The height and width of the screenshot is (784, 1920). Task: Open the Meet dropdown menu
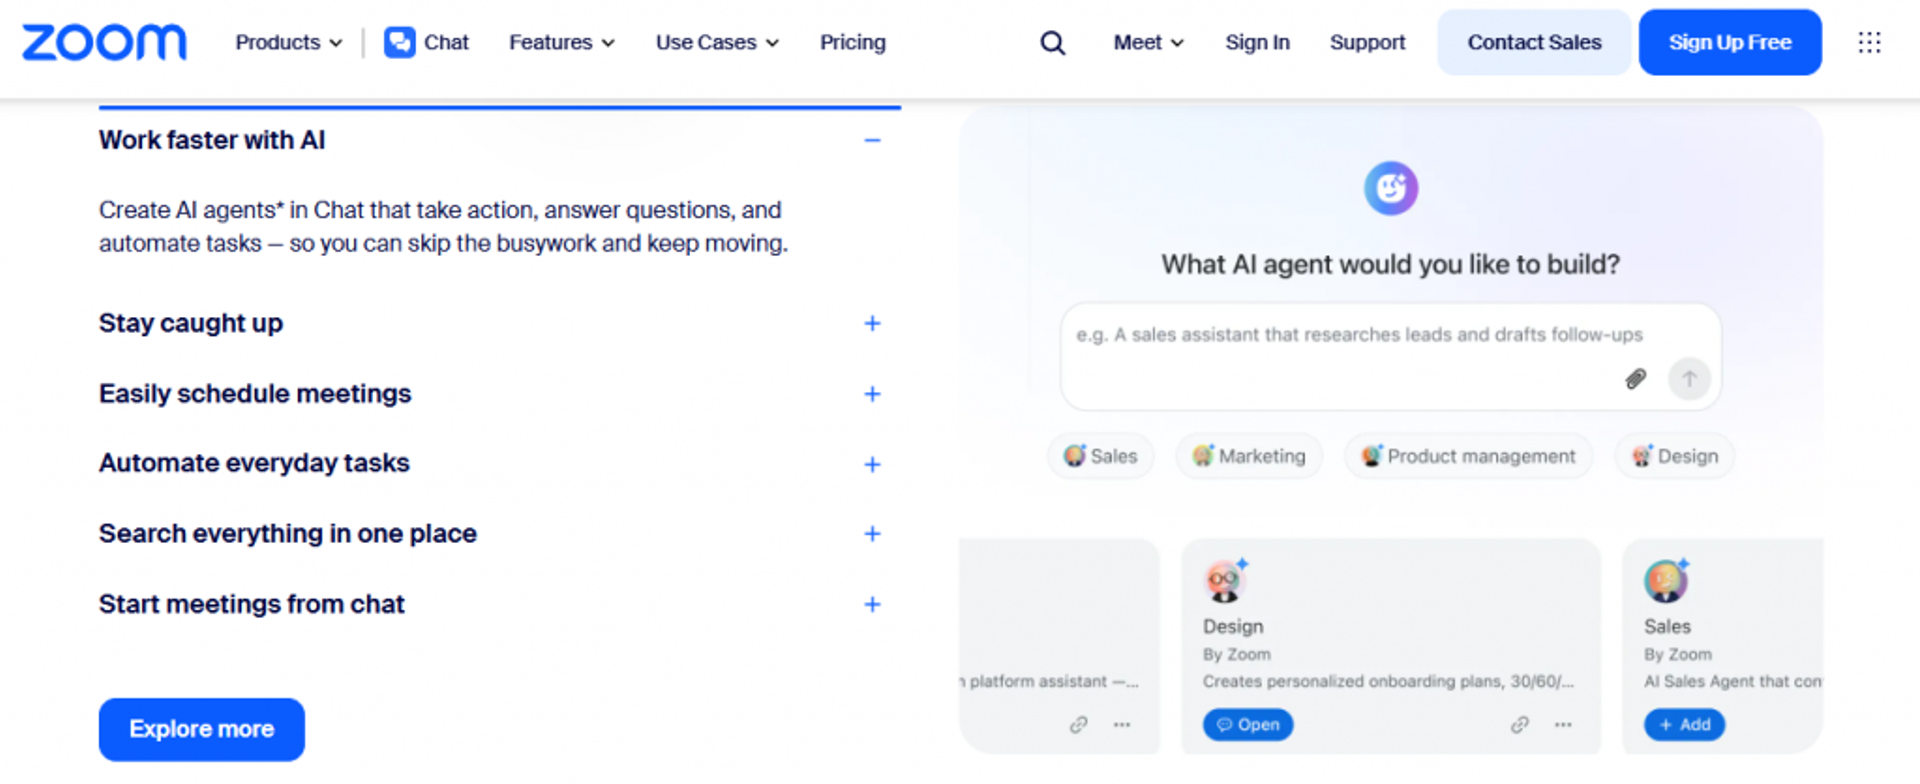pyautogui.click(x=1149, y=42)
